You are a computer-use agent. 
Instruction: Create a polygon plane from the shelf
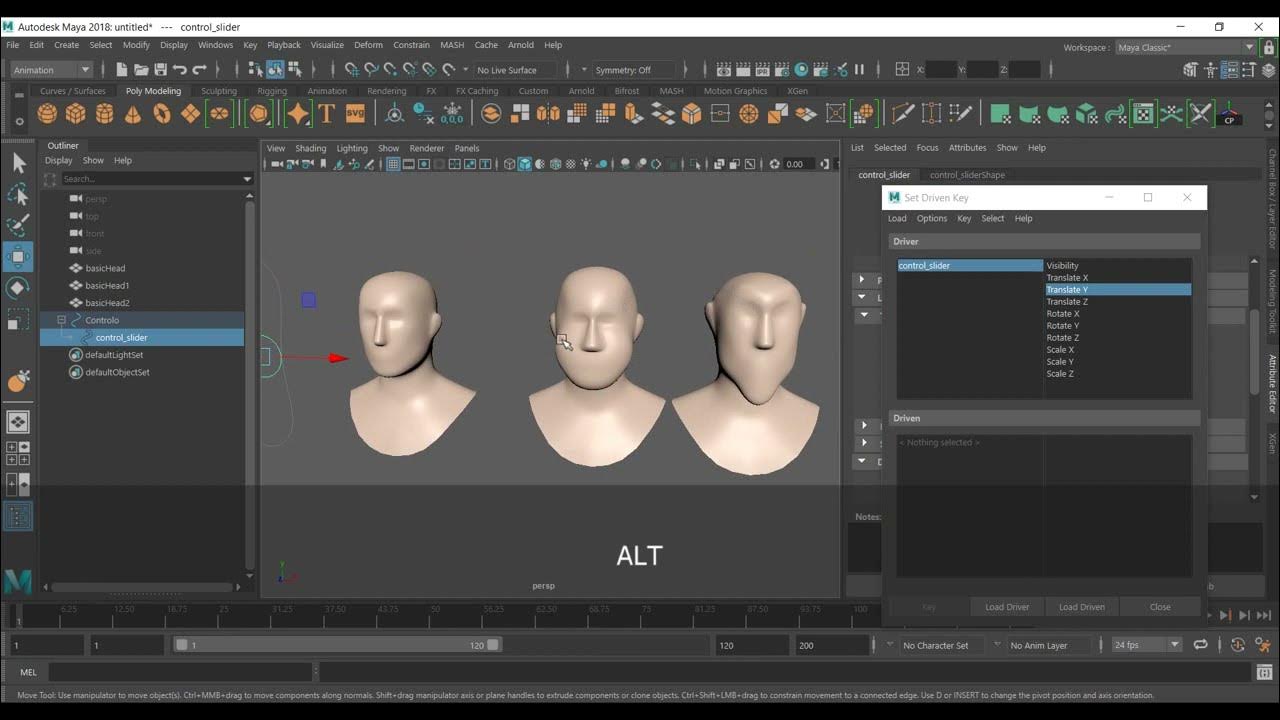[190, 114]
